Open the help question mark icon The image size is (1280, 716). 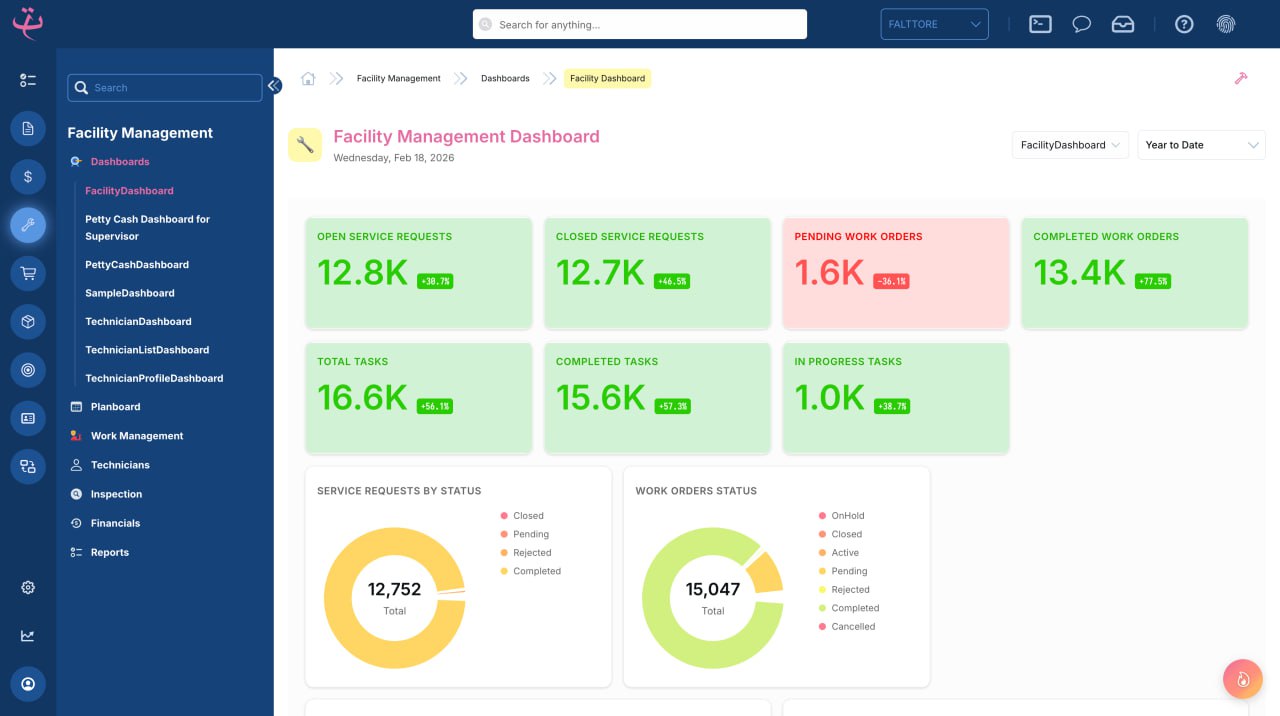[1184, 24]
